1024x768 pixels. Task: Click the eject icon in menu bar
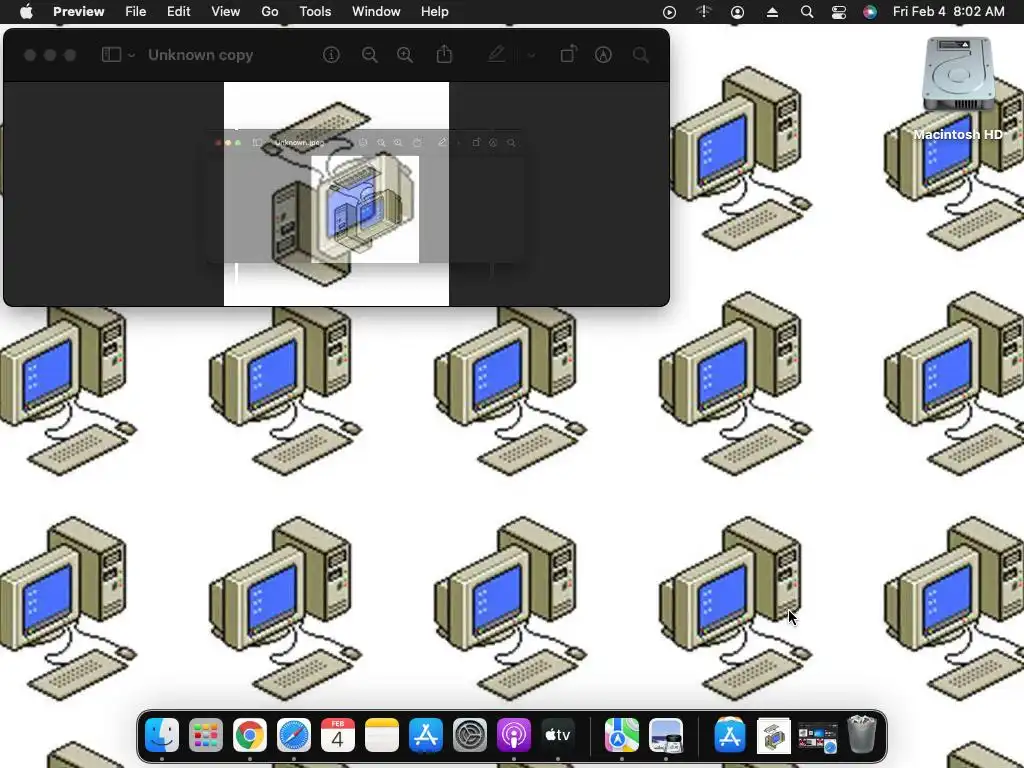(772, 12)
